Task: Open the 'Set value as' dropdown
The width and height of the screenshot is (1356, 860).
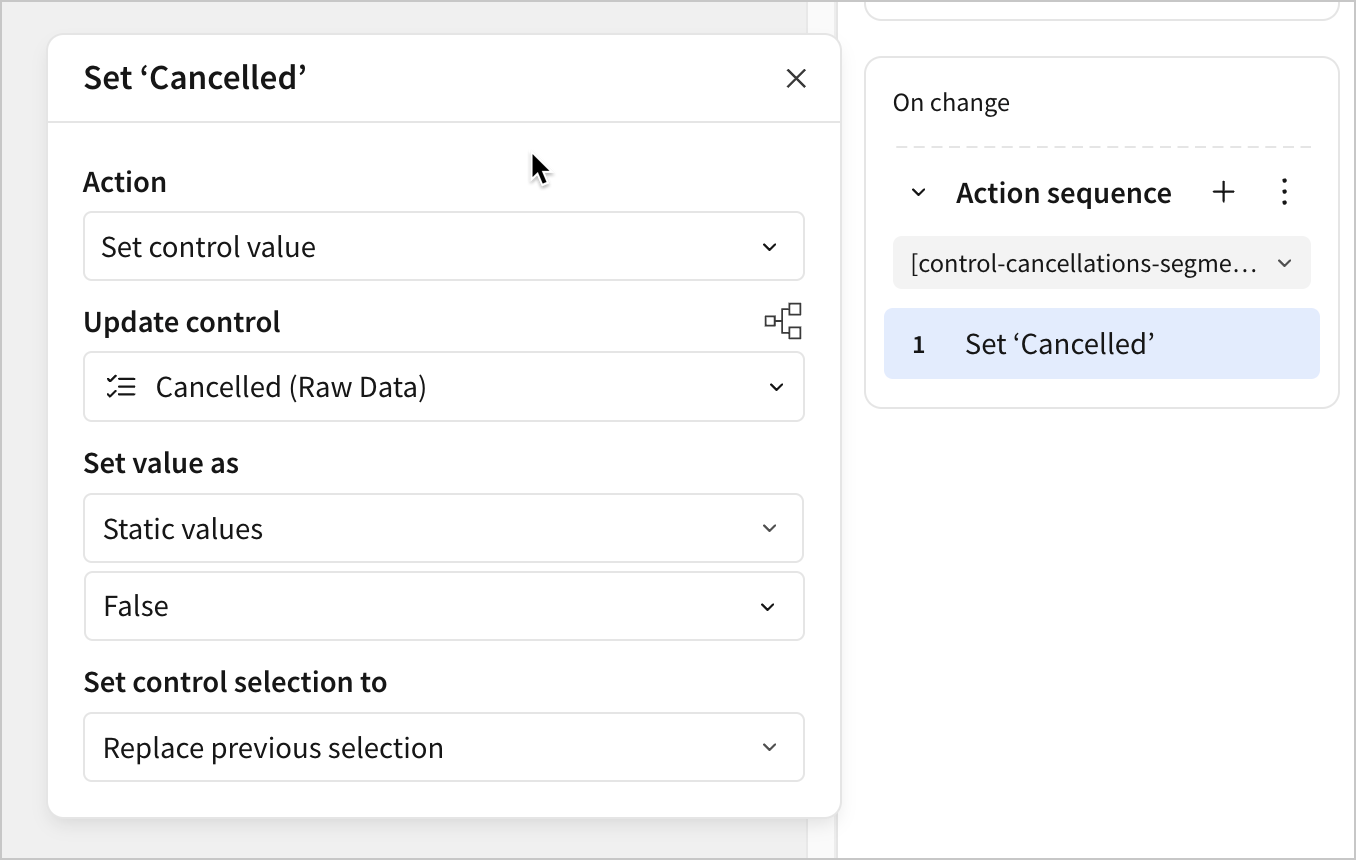Action: [443, 529]
